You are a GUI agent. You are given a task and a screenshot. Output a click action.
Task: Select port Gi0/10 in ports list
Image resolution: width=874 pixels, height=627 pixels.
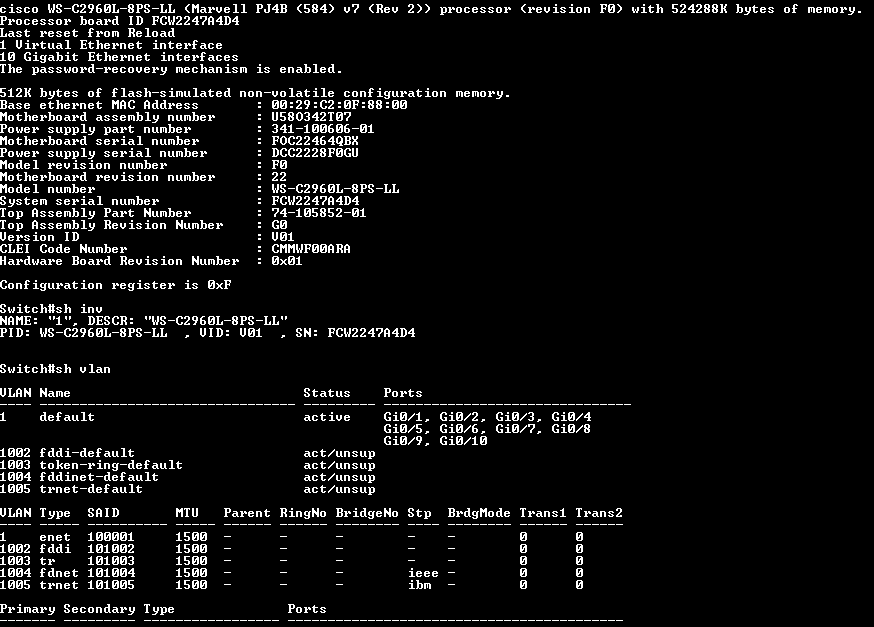(464, 441)
